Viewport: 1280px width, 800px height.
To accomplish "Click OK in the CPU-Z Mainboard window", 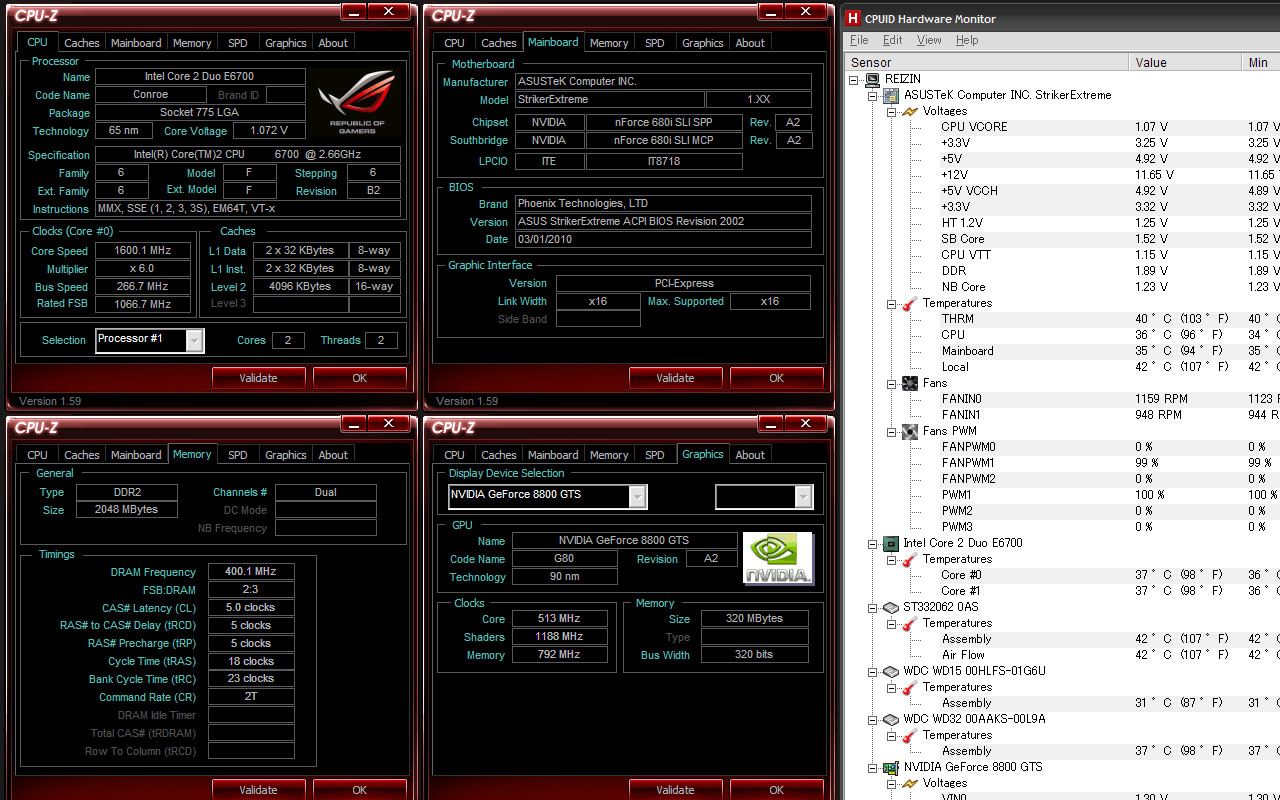I will click(776, 378).
